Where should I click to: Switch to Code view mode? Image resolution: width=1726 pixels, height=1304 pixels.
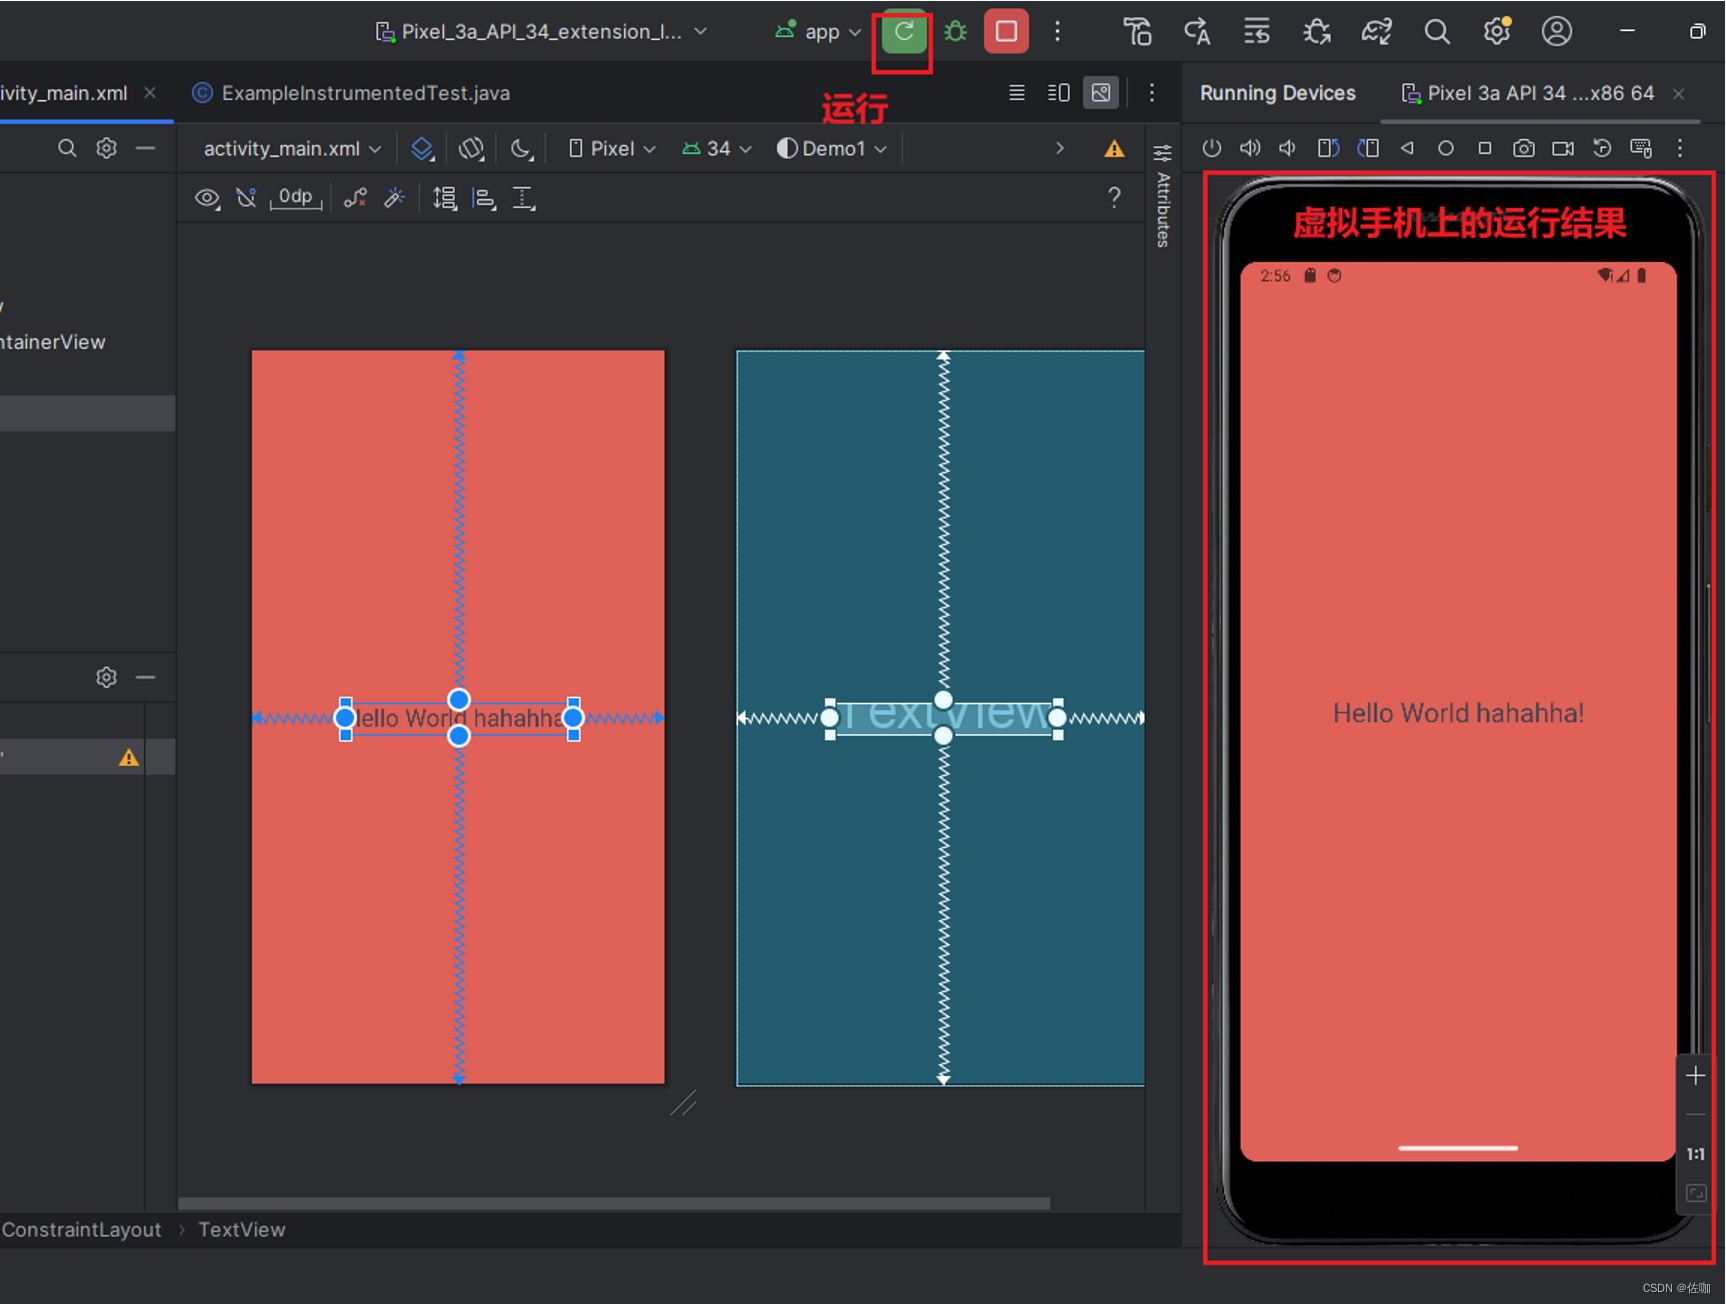1017,93
